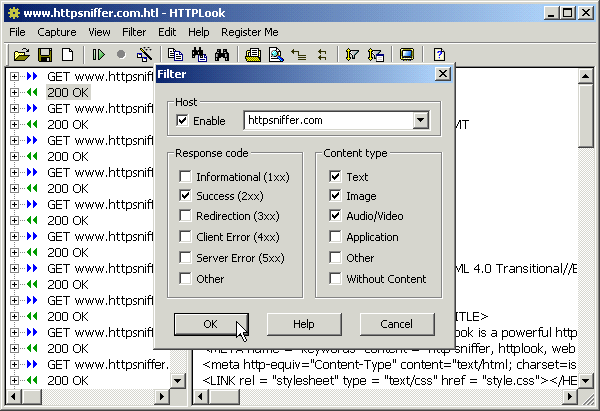Click the request list horizontal scroll thumb
This screenshot has height=411, width=600.
[31, 396]
